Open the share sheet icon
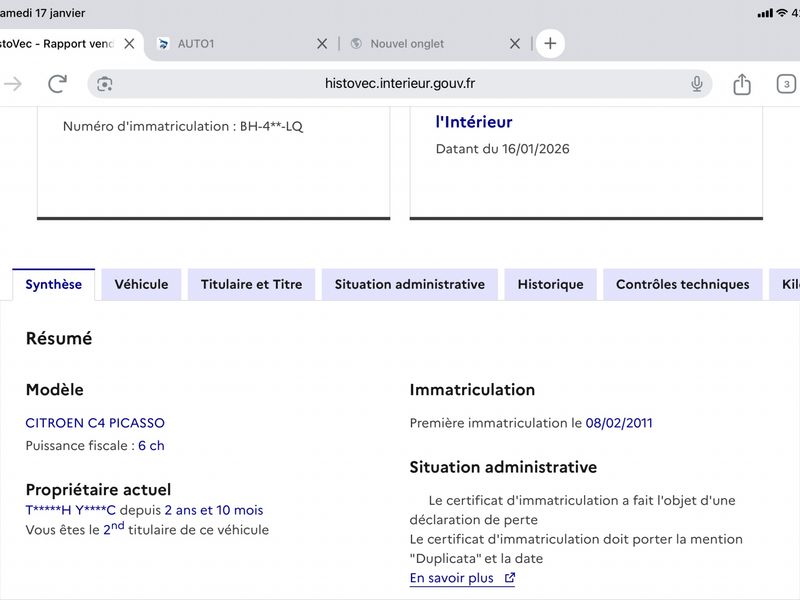 pyautogui.click(x=742, y=84)
